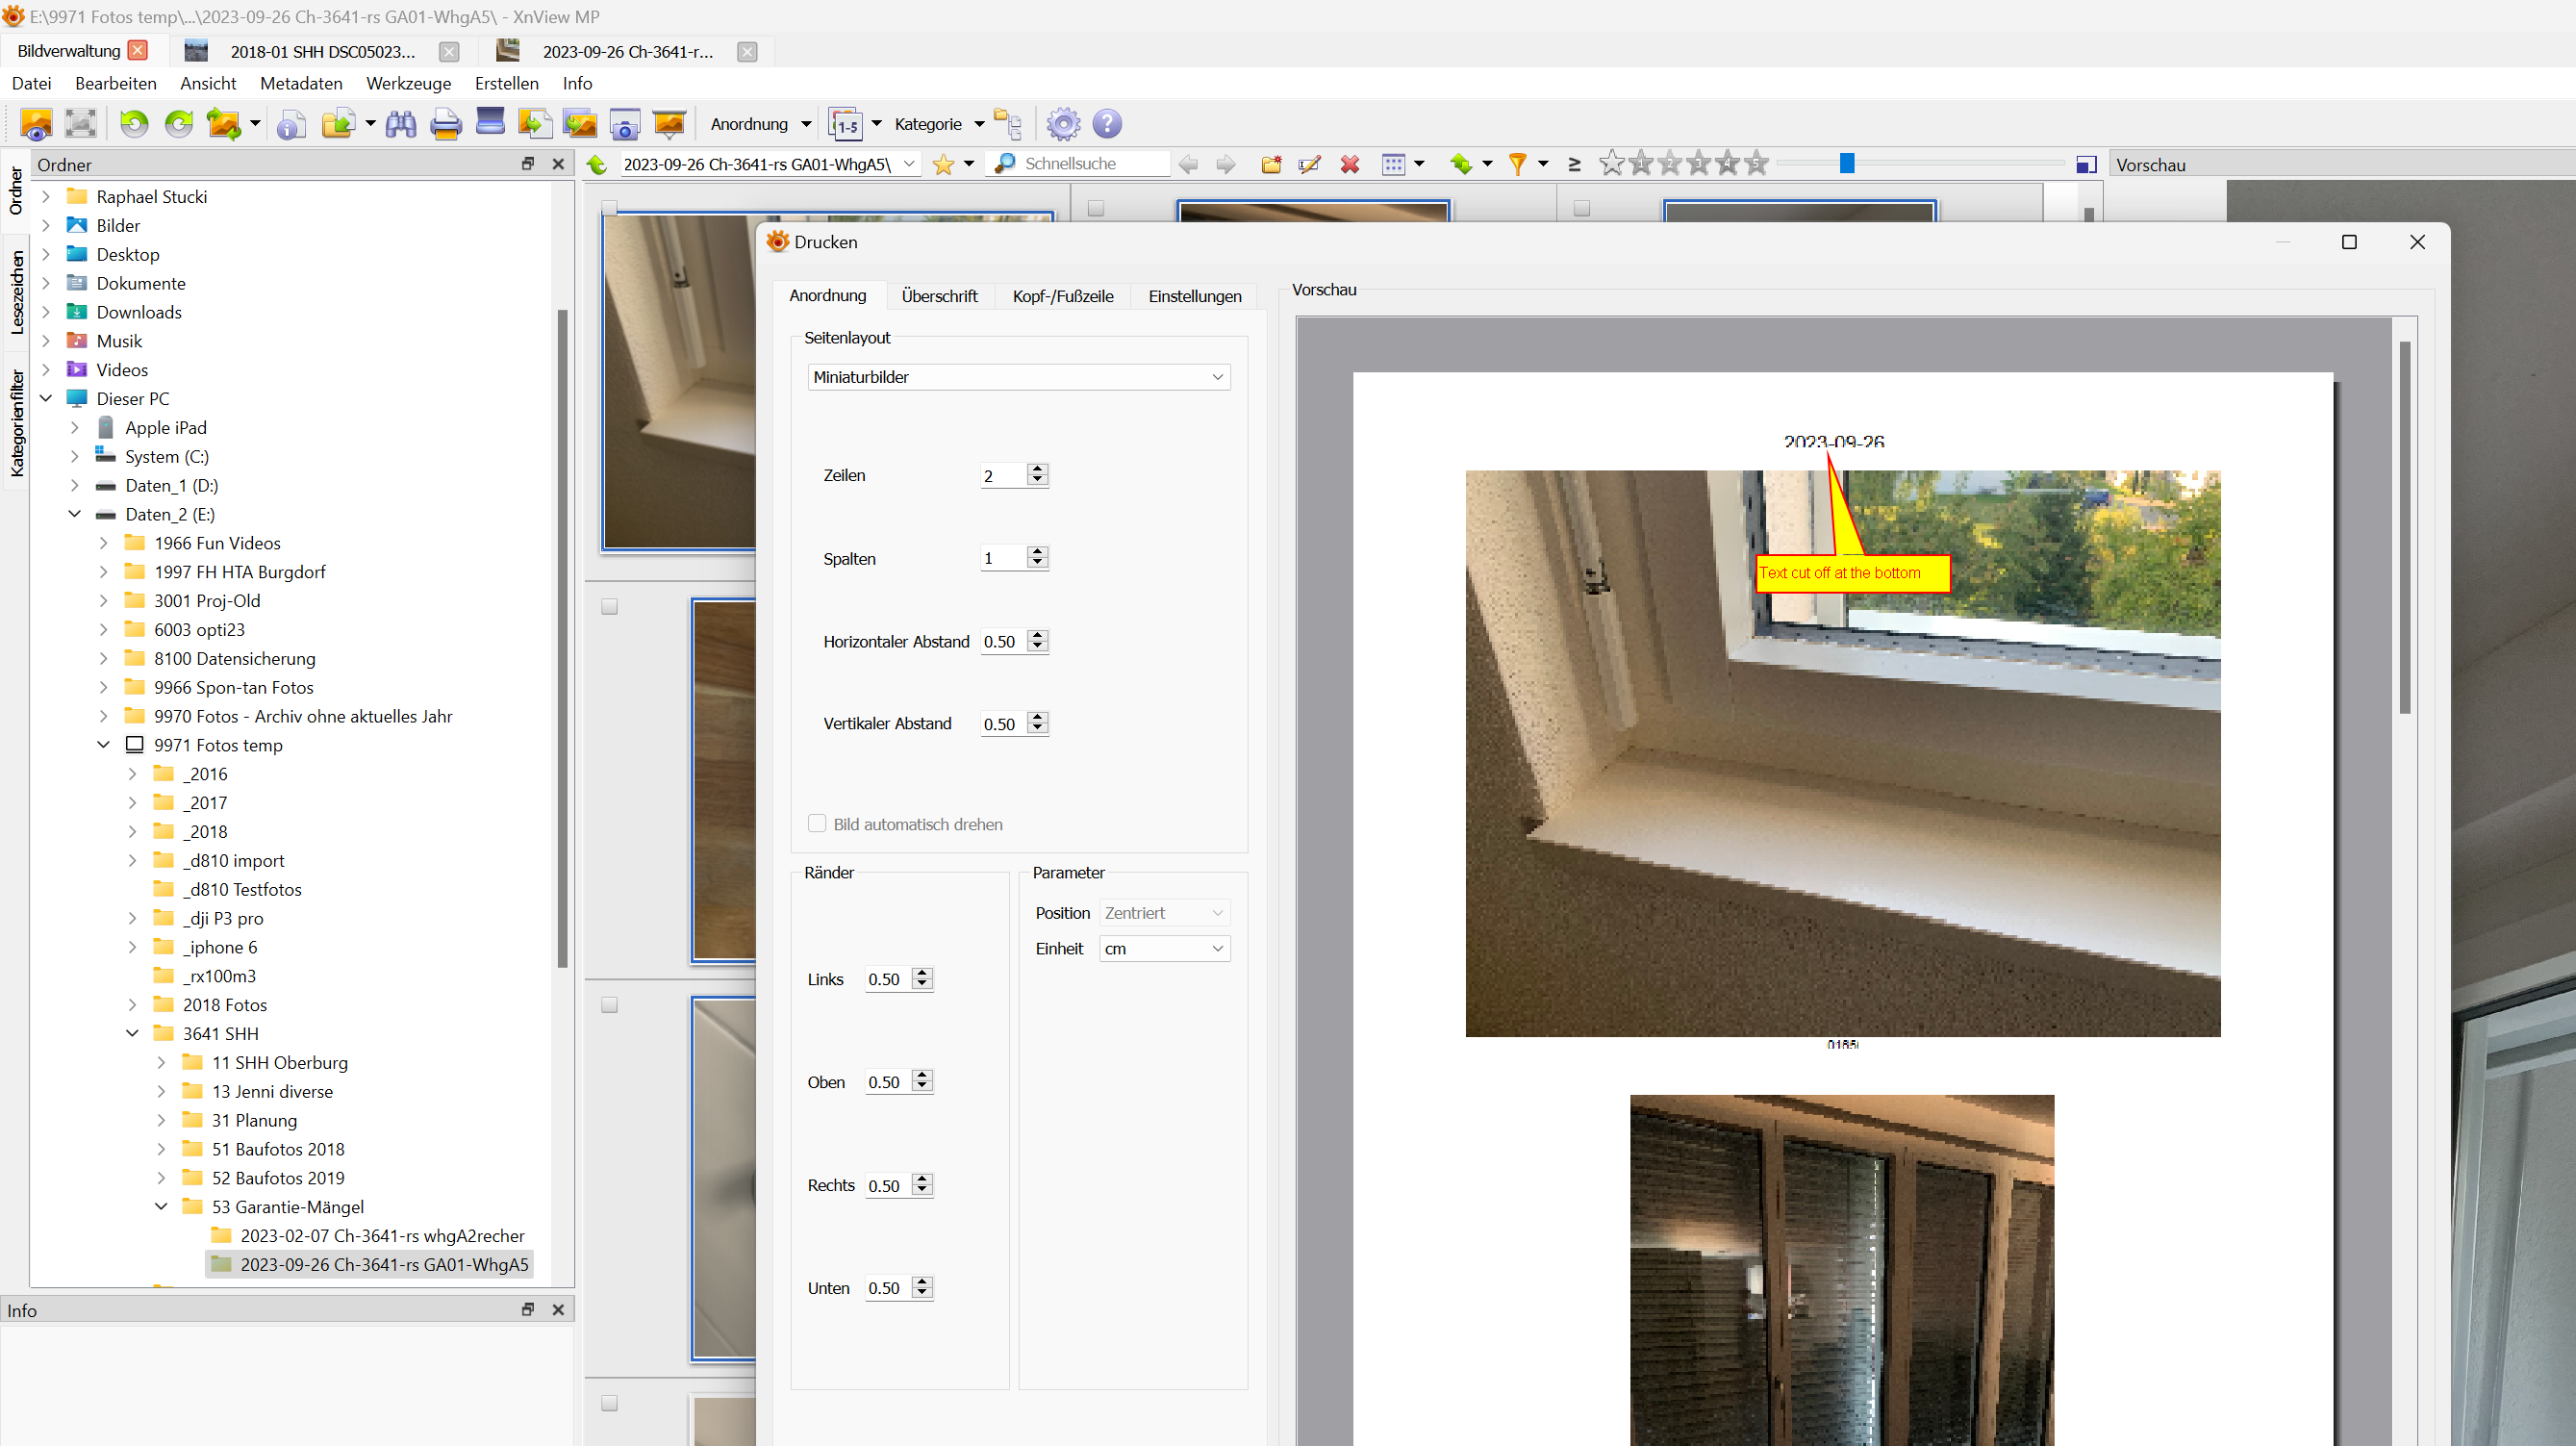The image size is (2576, 1446).
Task: Click the red delete X icon
Action: pos(1350,164)
